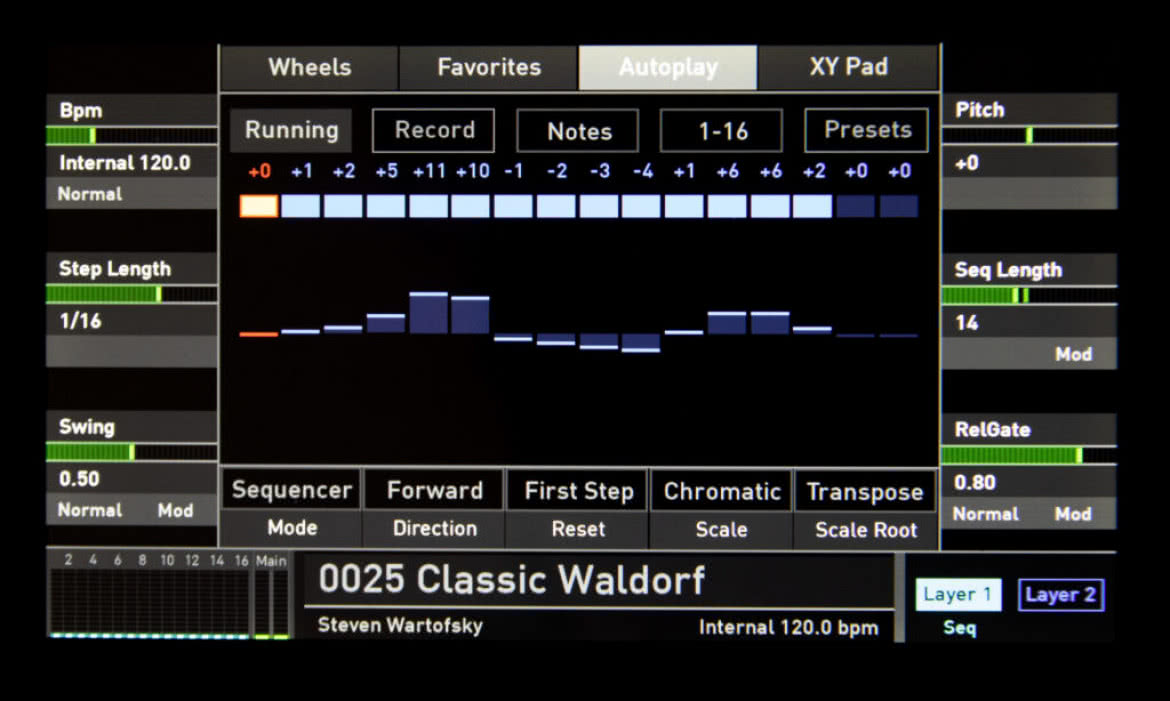
Task: Open the XY Pad tab
Action: [x=848, y=68]
